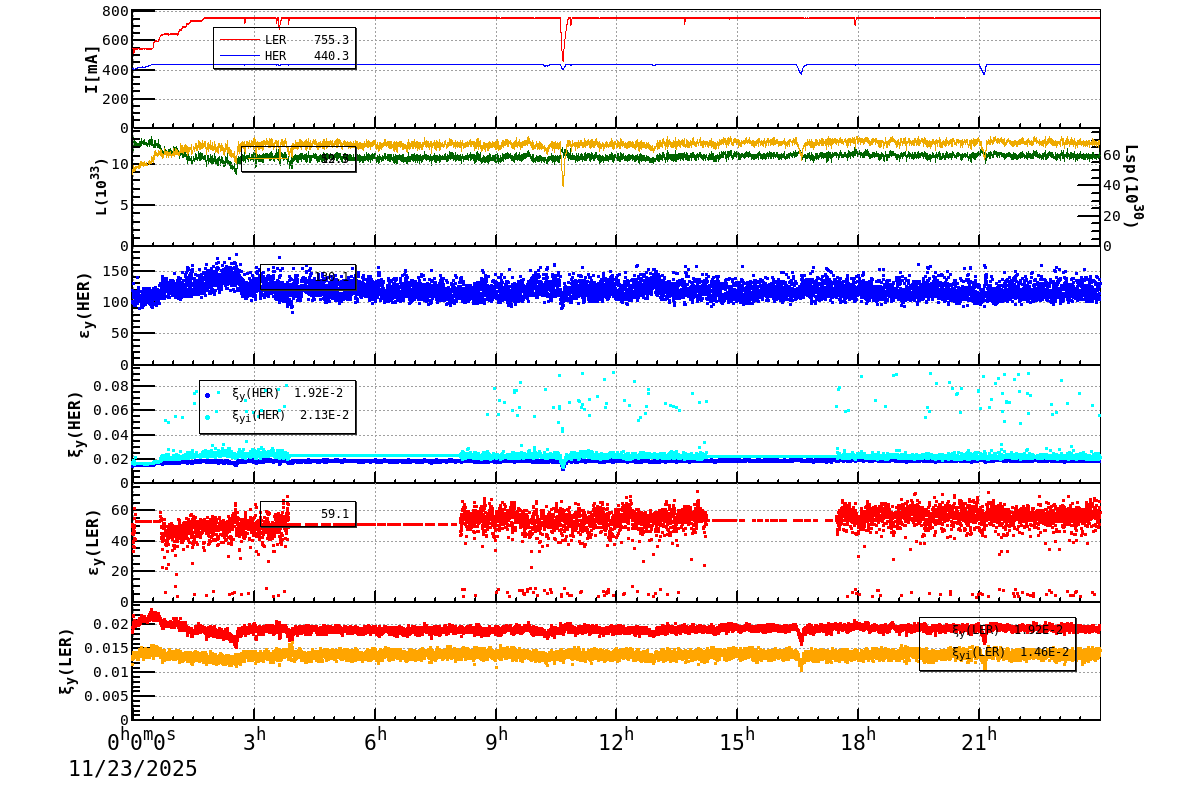
Task: Click the 18h time tick label
Action: (857, 738)
